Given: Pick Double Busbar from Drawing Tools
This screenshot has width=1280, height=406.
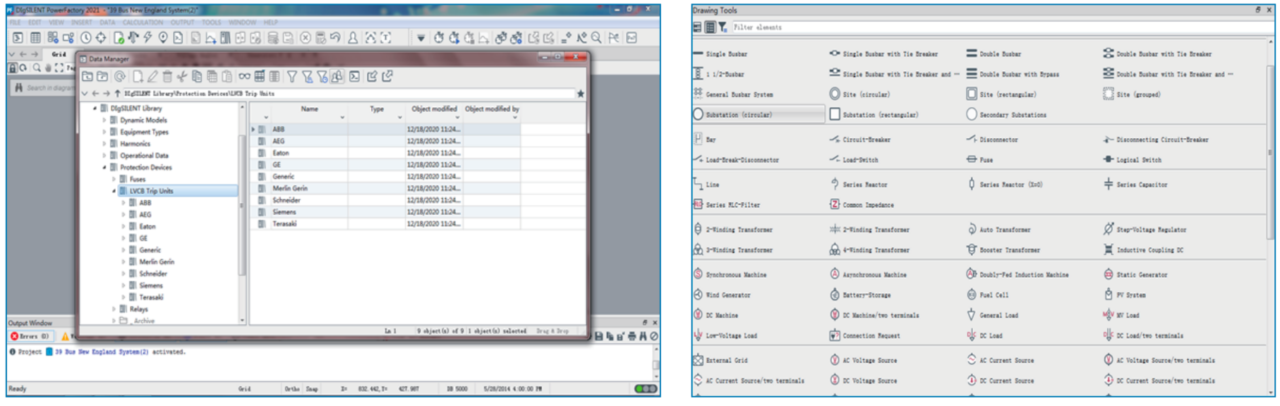Looking at the screenshot, I should pos(995,53).
